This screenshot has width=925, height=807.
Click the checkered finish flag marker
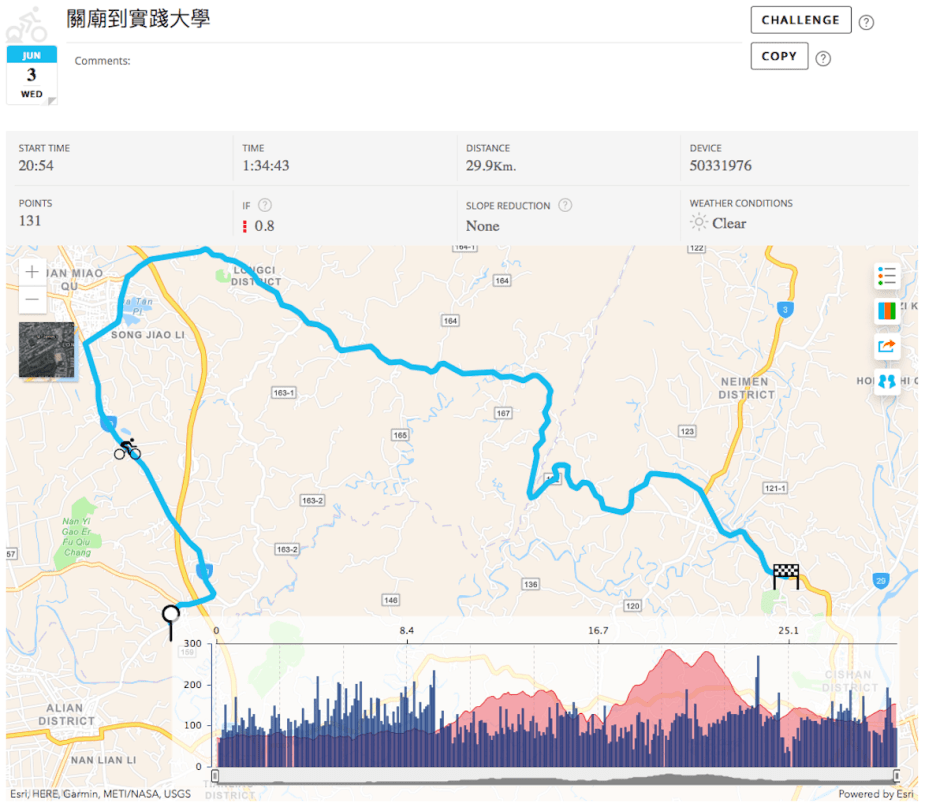pyautogui.click(x=786, y=575)
